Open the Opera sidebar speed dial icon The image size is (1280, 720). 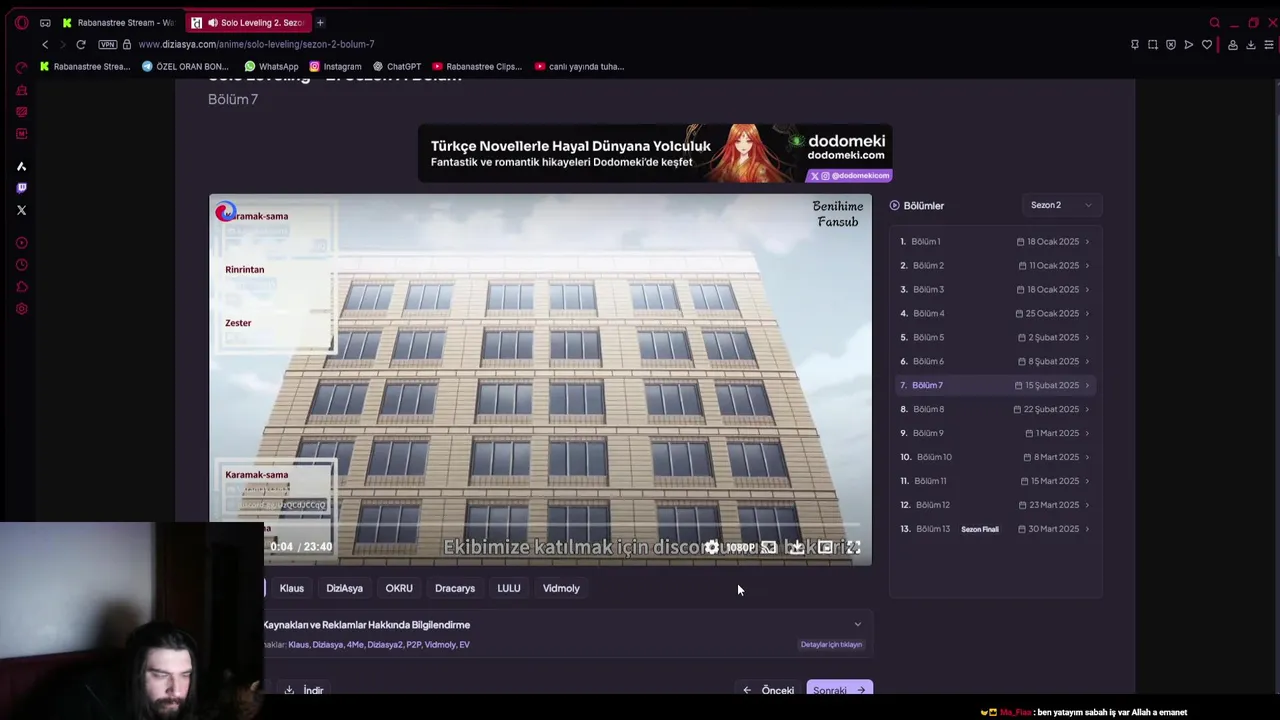21,67
